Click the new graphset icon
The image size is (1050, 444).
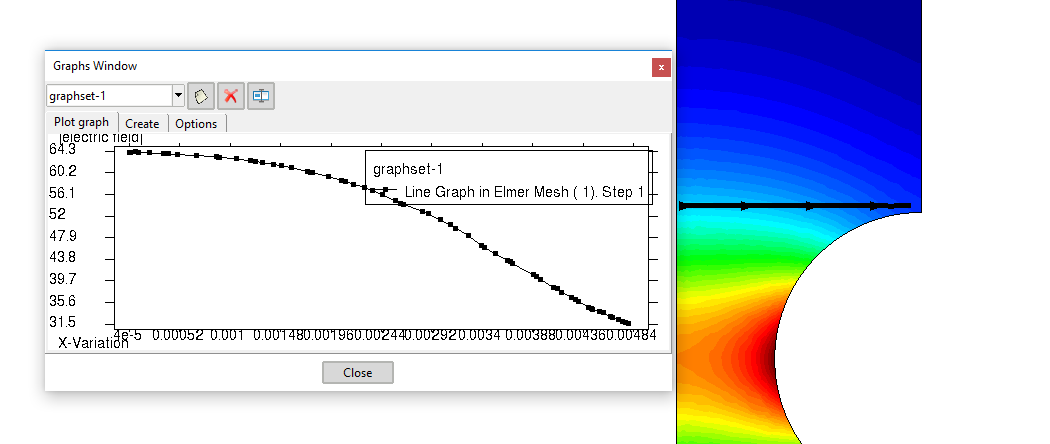coord(202,96)
